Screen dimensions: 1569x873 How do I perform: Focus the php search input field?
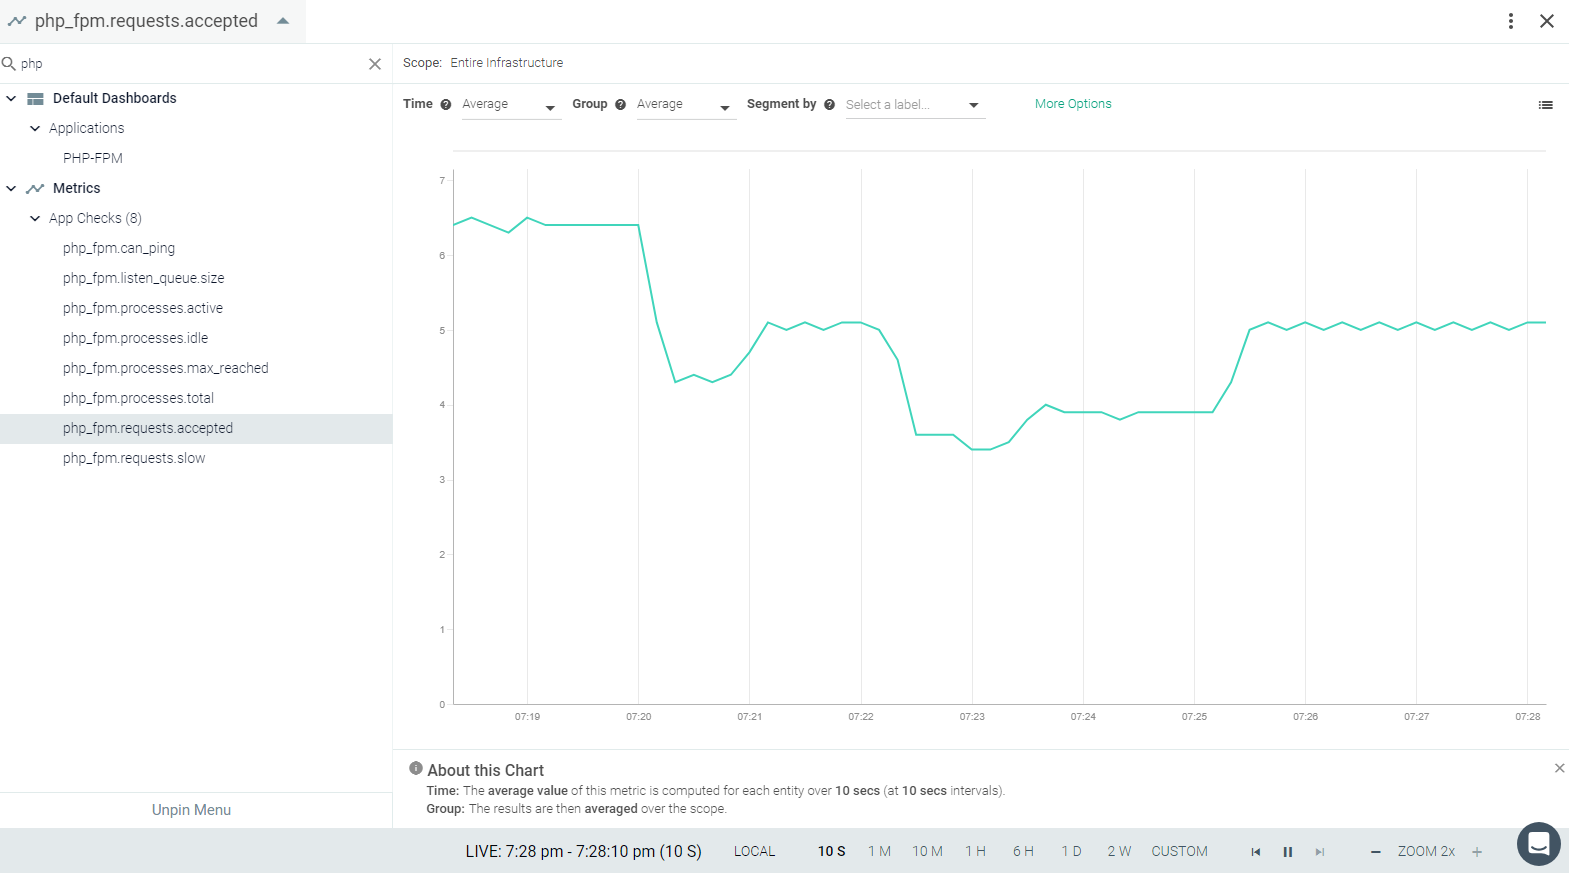pyautogui.click(x=190, y=64)
